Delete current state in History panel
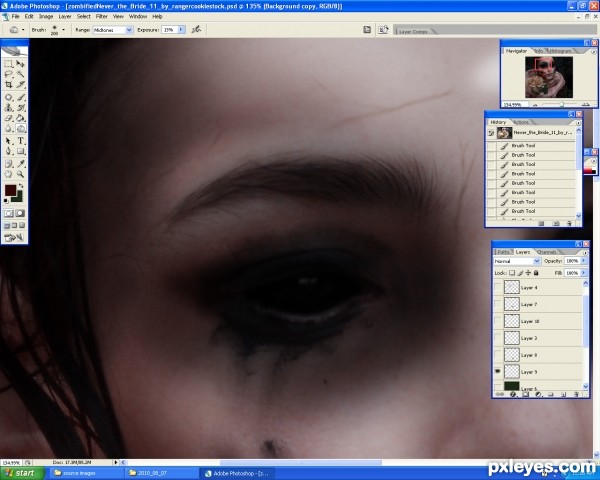600x480 pixels. coord(569,224)
